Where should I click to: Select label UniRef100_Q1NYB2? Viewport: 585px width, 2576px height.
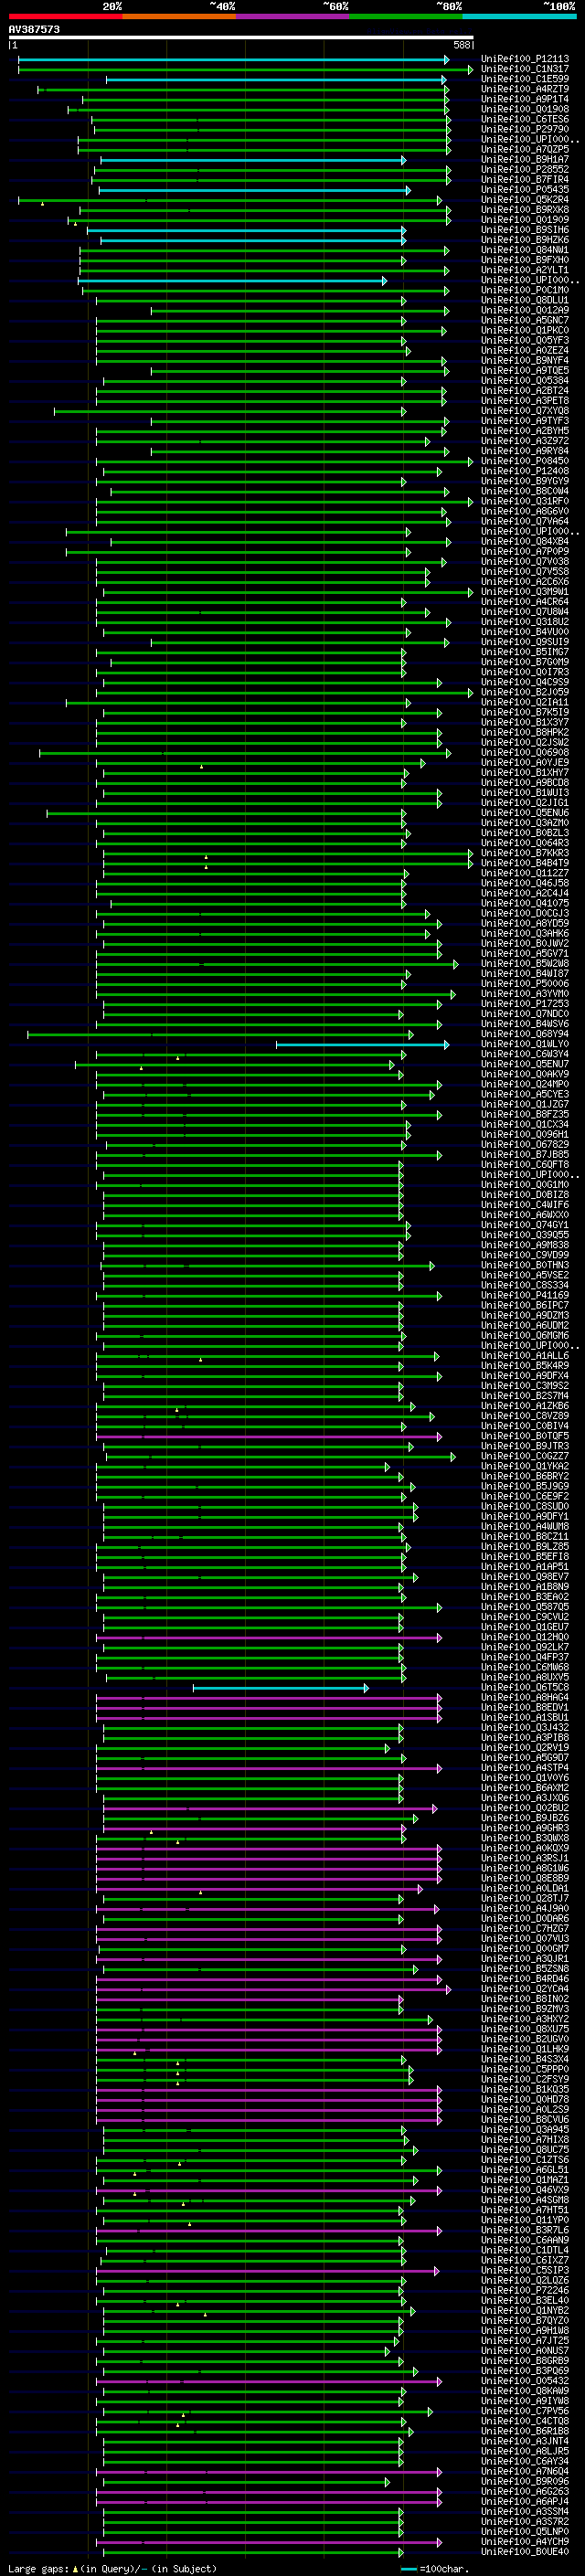point(525,2311)
